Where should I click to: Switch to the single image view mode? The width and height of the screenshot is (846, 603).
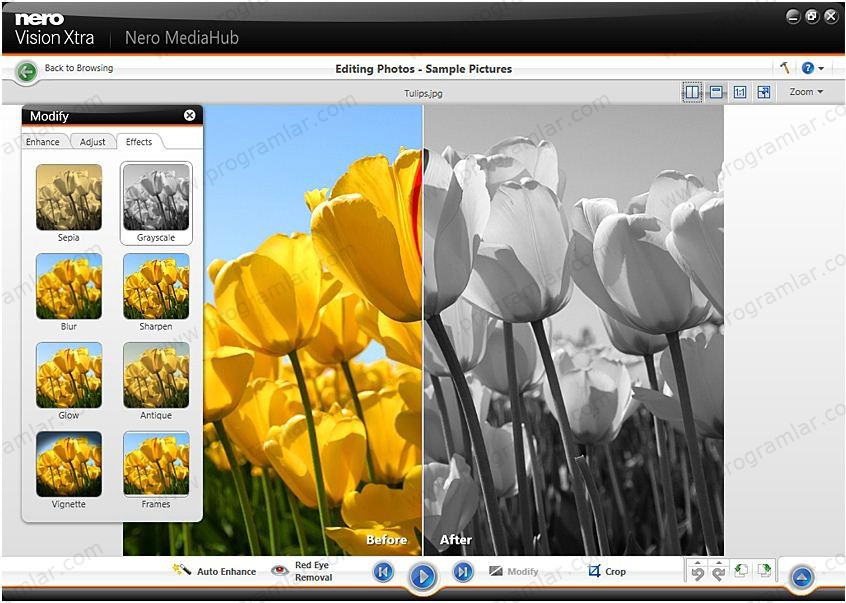point(716,92)
